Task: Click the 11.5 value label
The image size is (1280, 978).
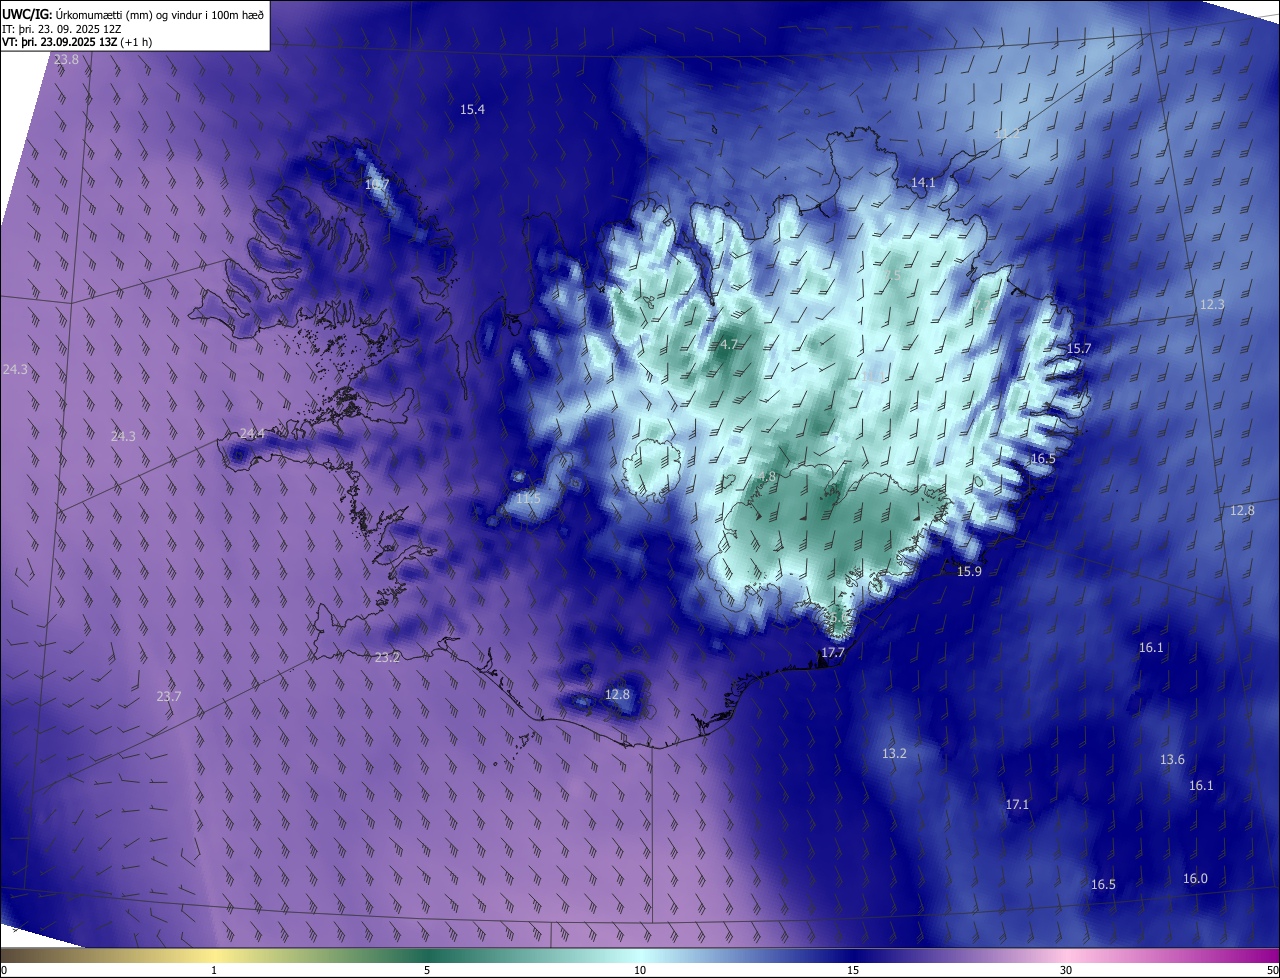Action: (528, 498)
